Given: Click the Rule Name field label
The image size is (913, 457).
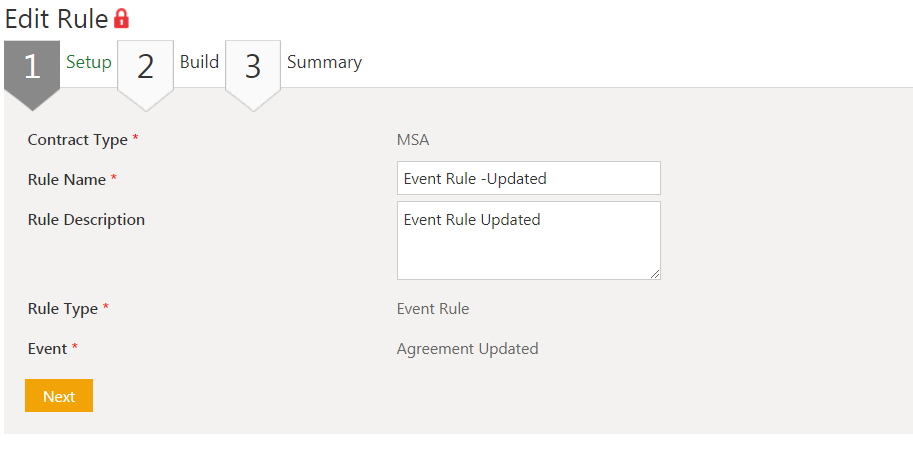Looking at the screenshot, I should coord(67,179).
